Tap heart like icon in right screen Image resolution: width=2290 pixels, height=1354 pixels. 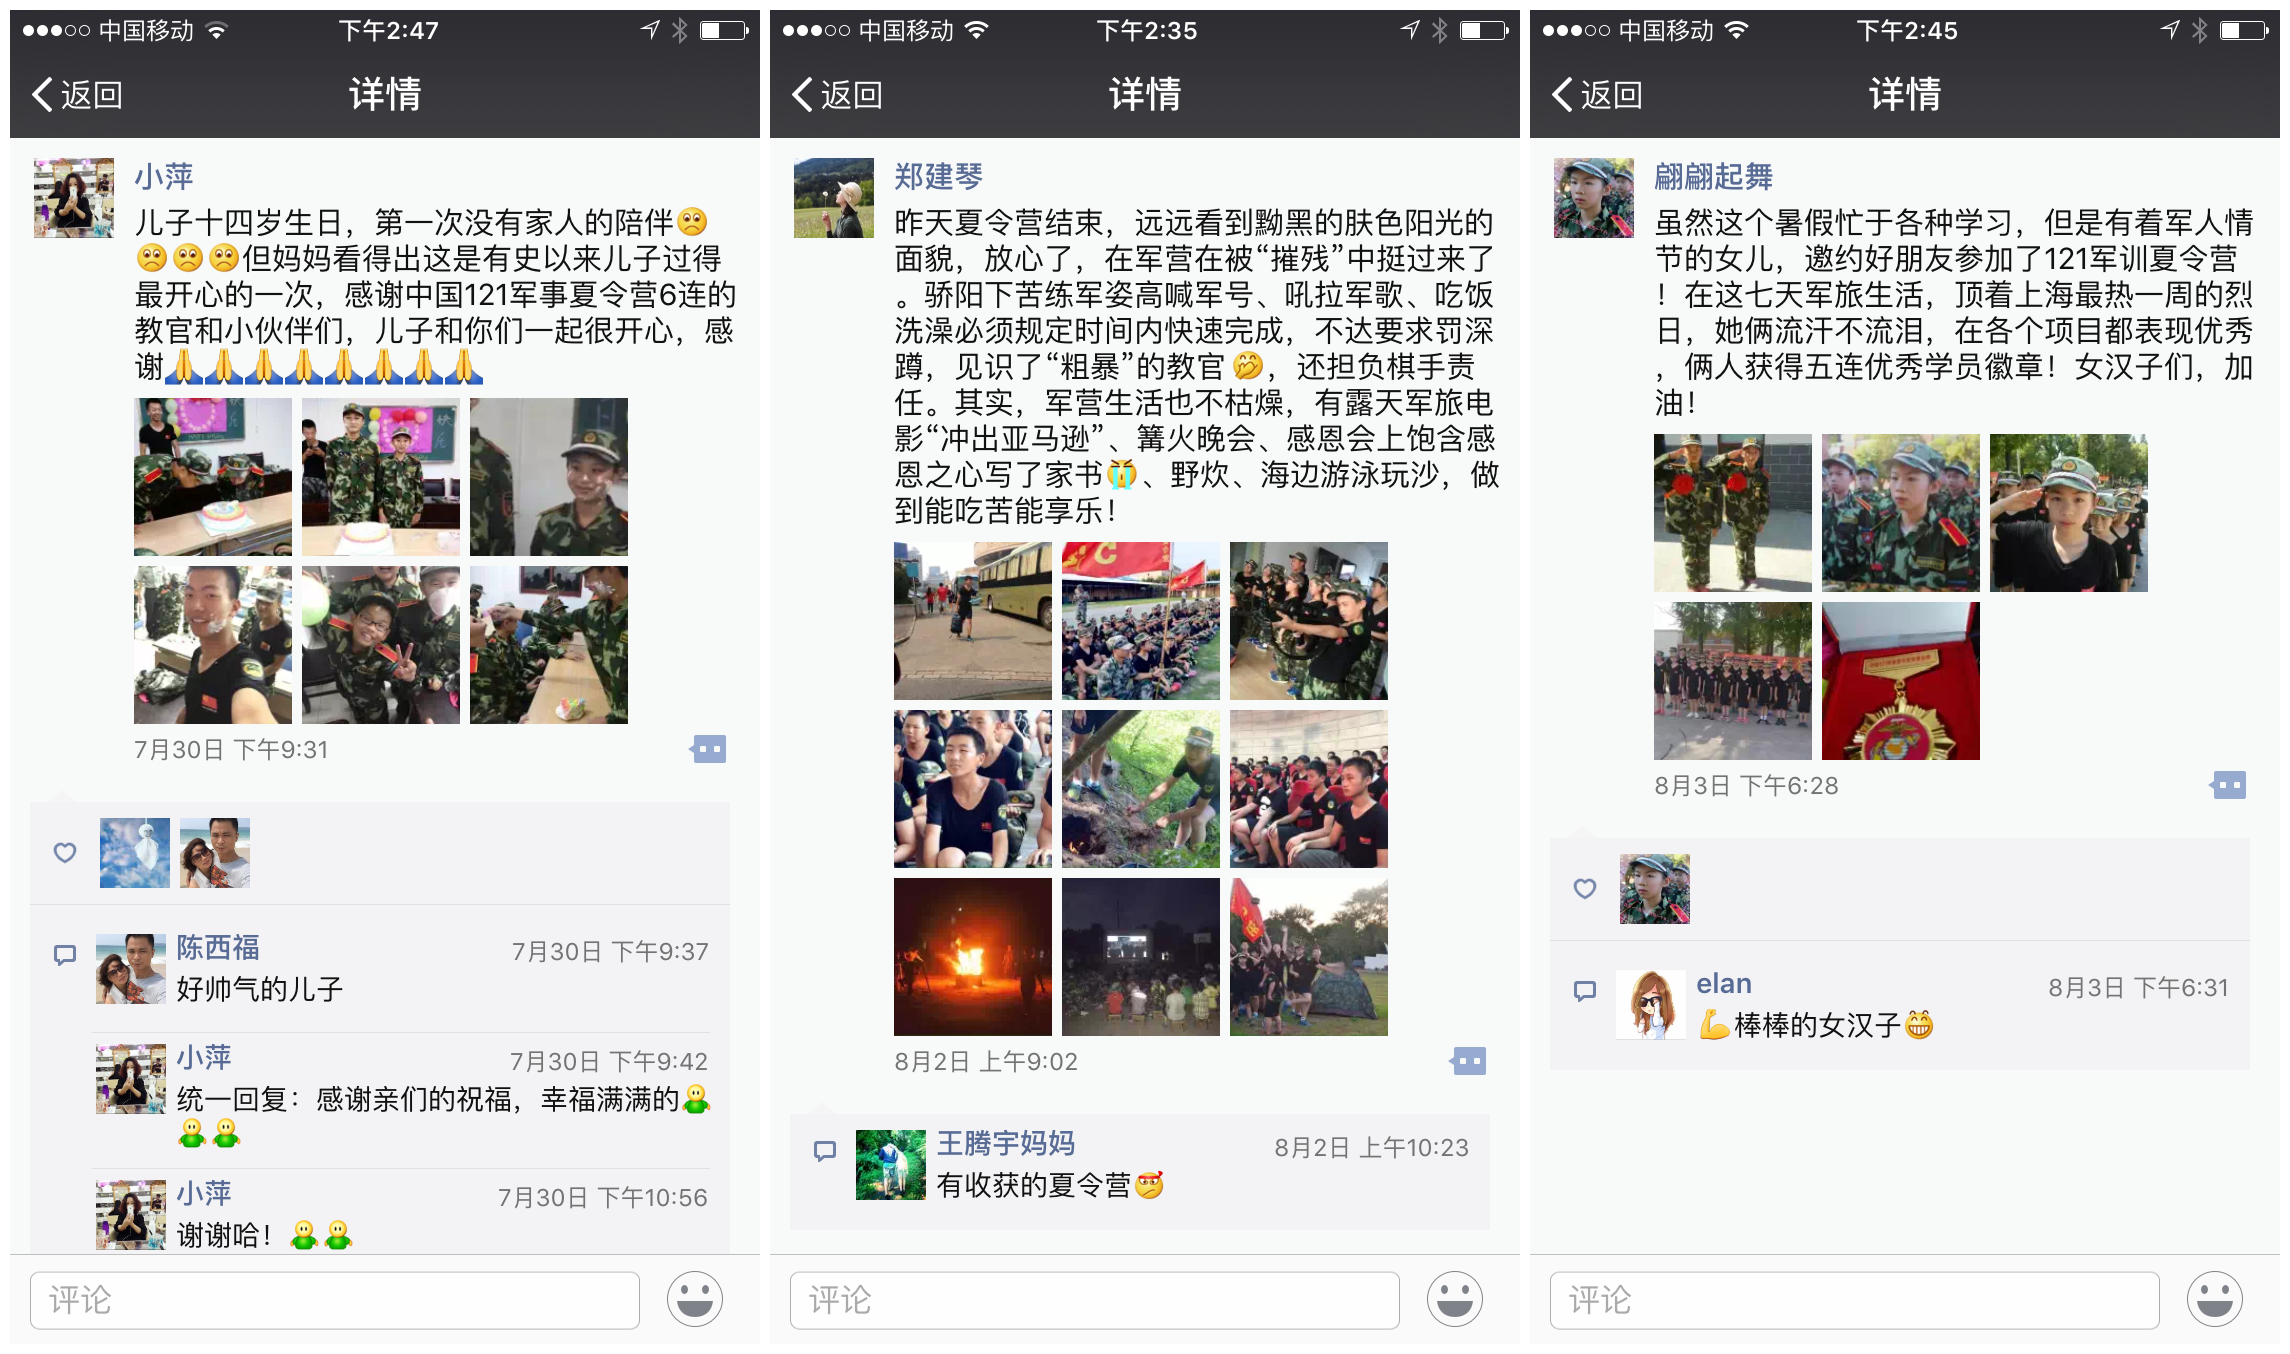(1585, 888)
